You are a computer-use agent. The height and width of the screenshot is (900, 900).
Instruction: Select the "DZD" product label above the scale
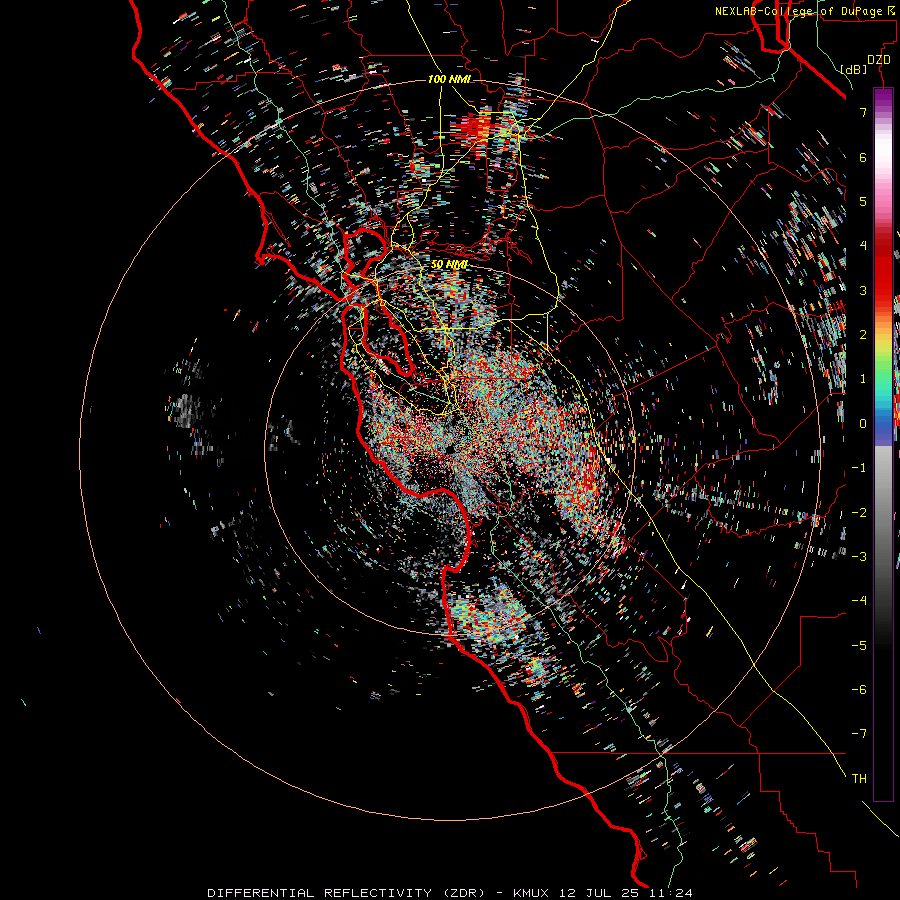tap(879, 60)
